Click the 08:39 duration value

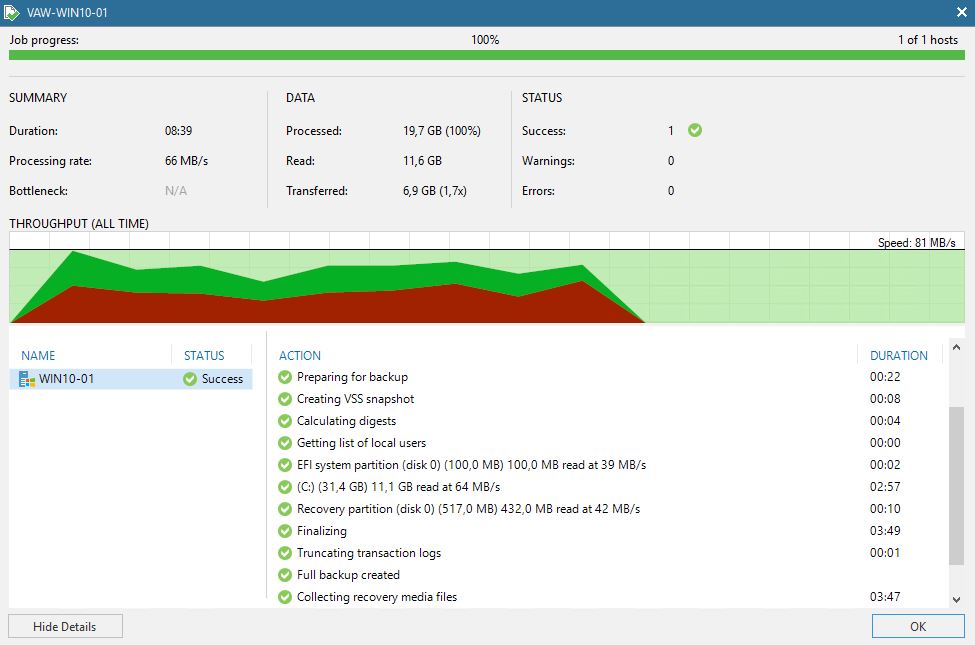point(178,131)
